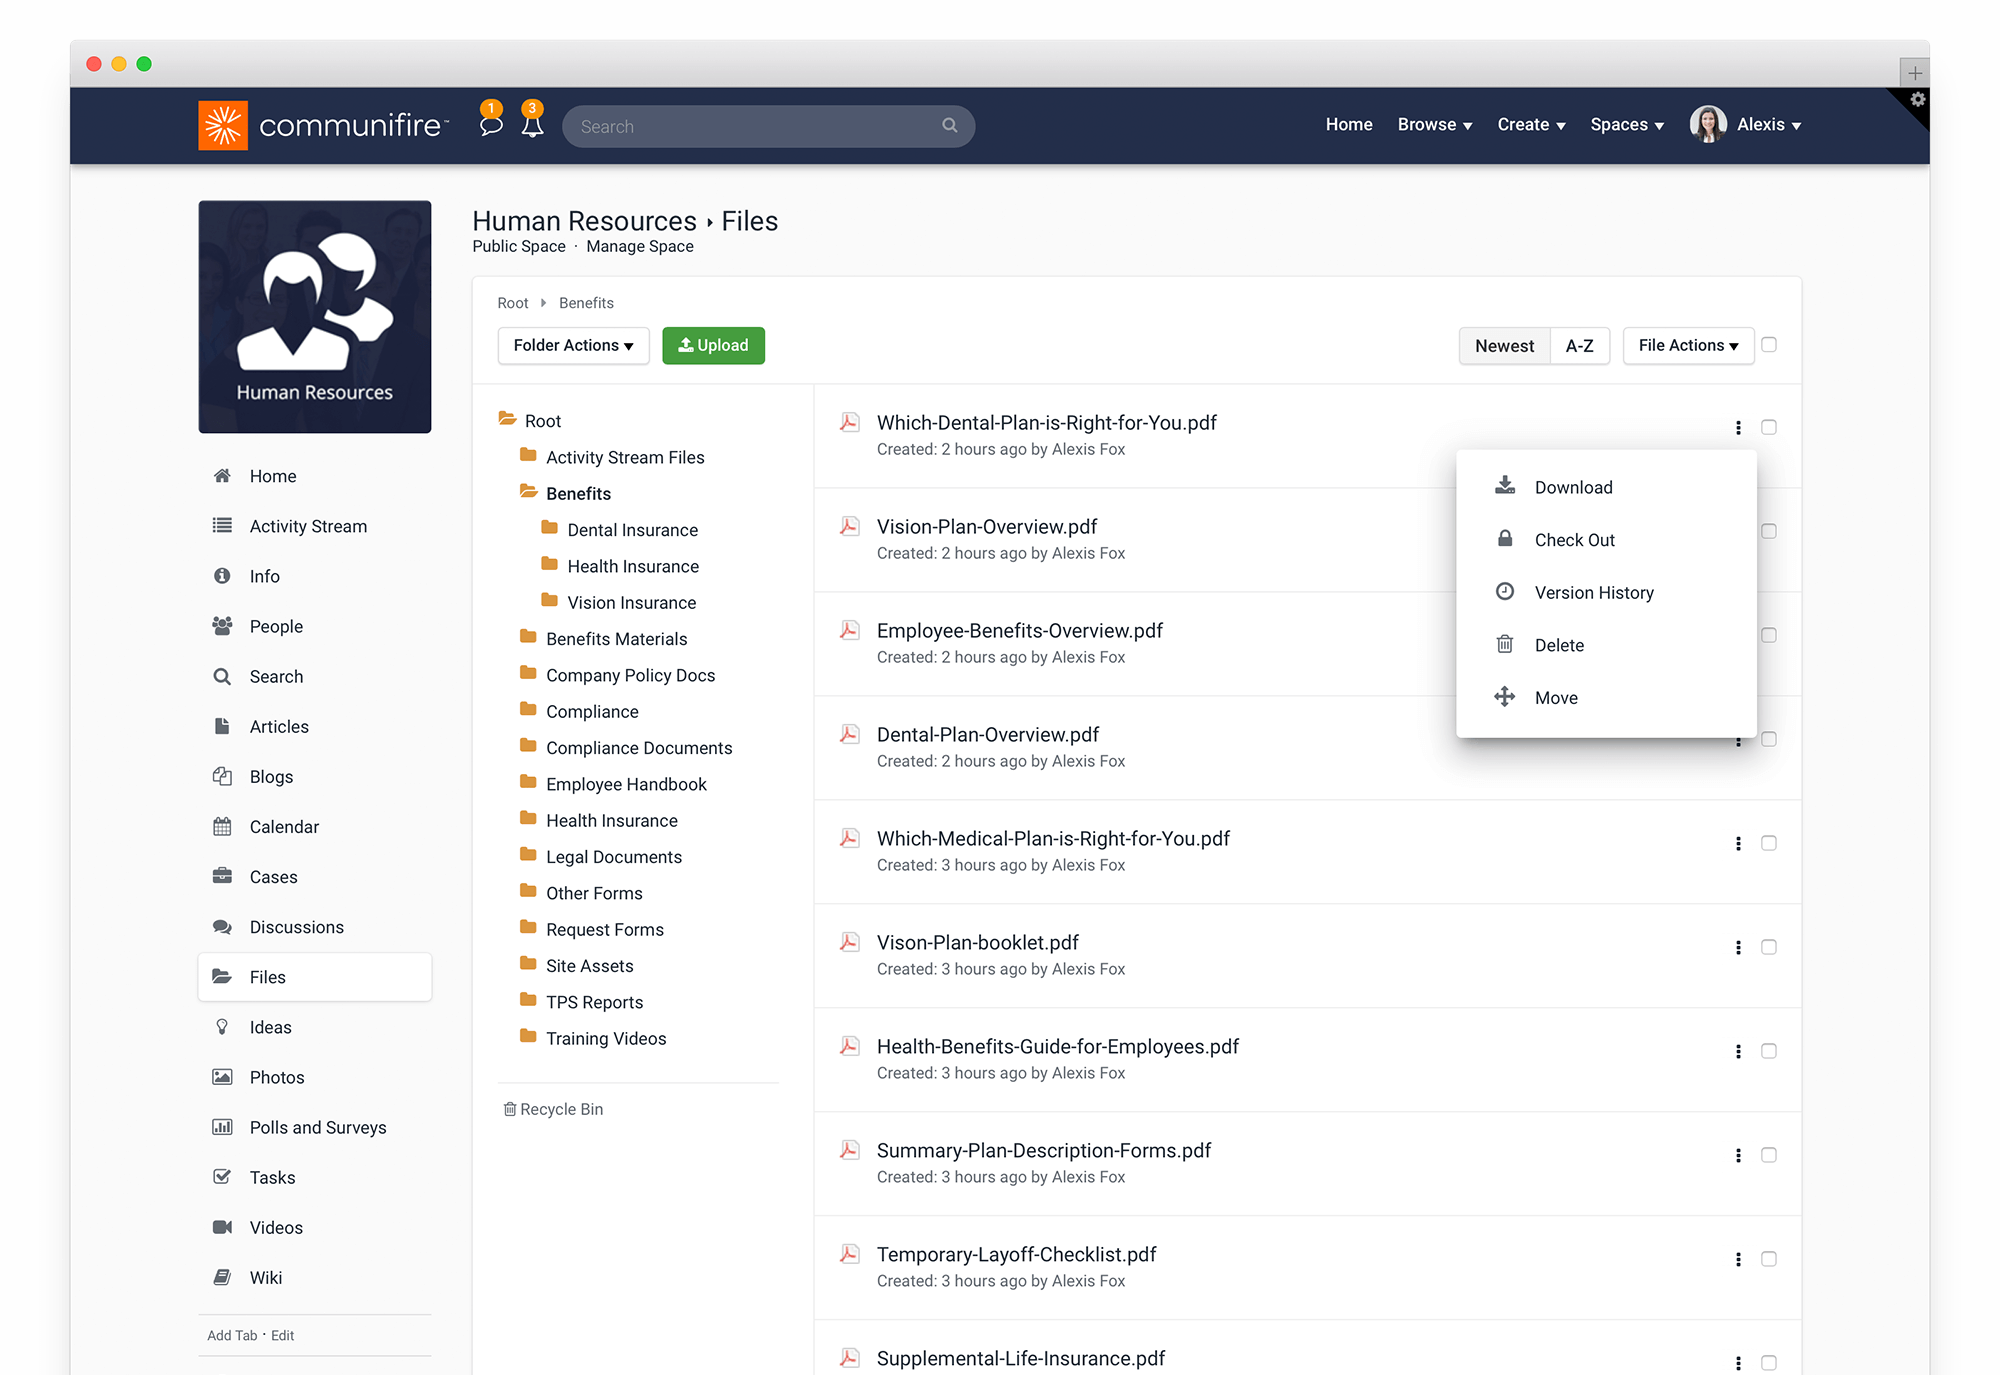Expand the Compliance Documents folder
The width and height of the screenshot is (2000, 1375).
tap(638, 746)
